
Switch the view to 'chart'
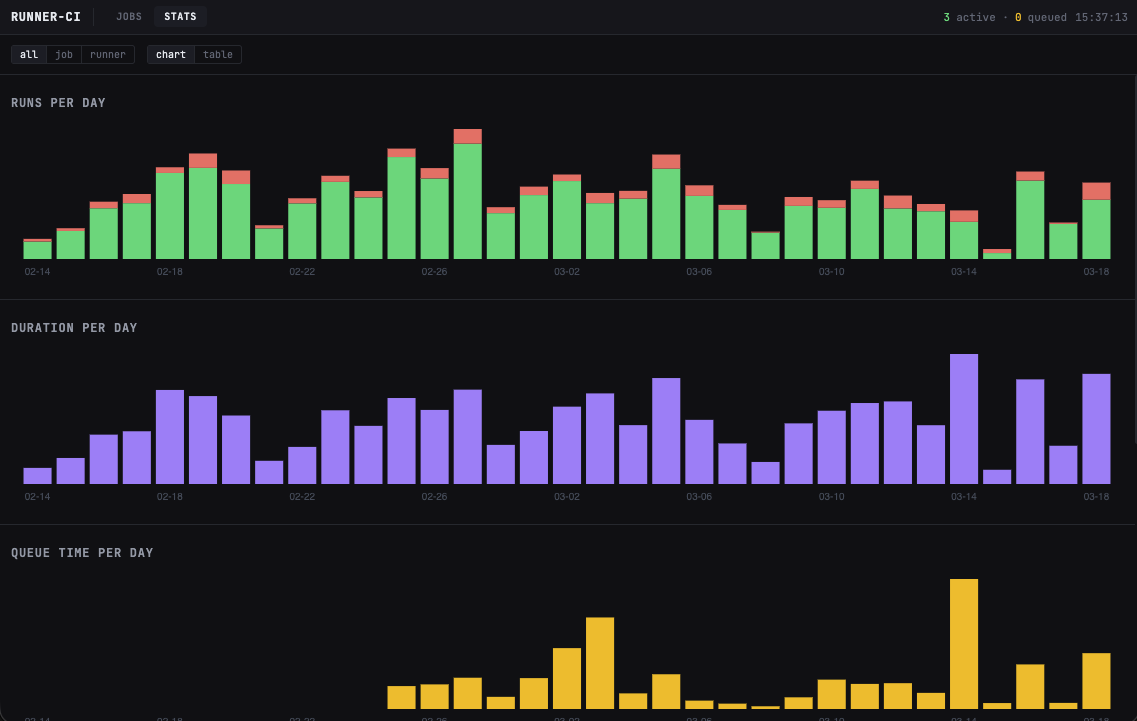(x=170, y=54)
